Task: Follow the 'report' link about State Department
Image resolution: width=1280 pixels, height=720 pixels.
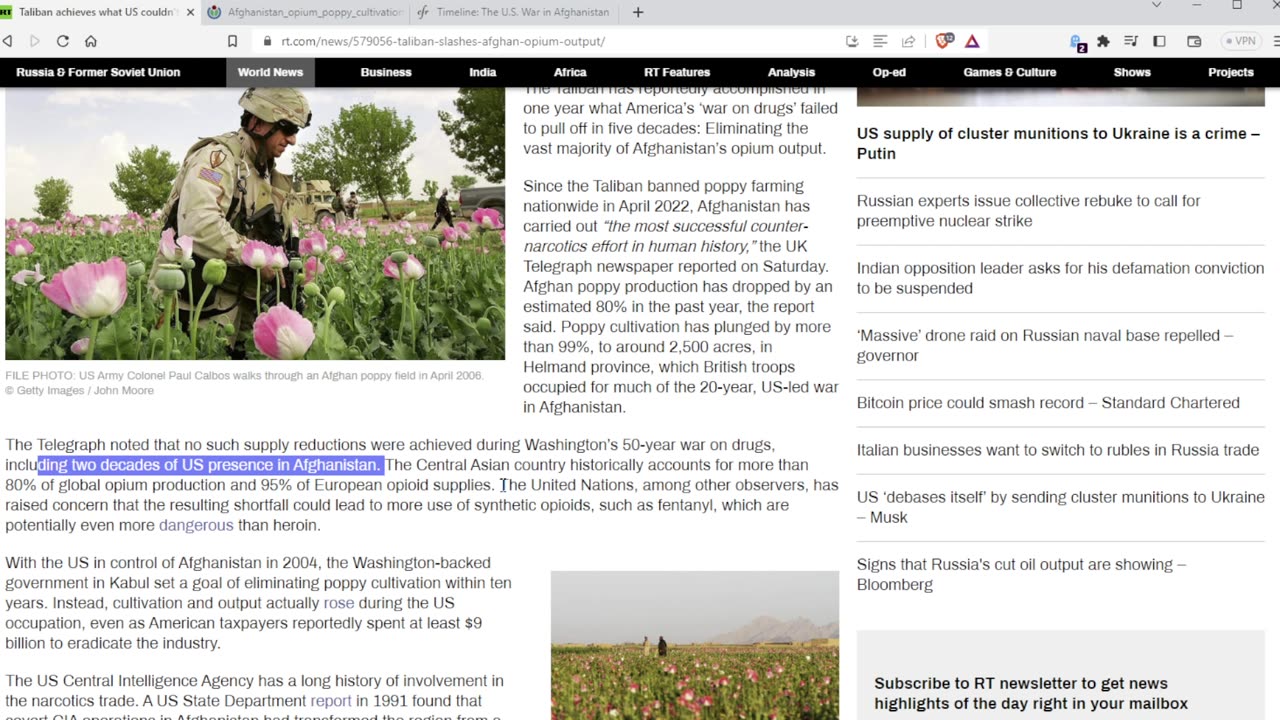Action: 331,701
